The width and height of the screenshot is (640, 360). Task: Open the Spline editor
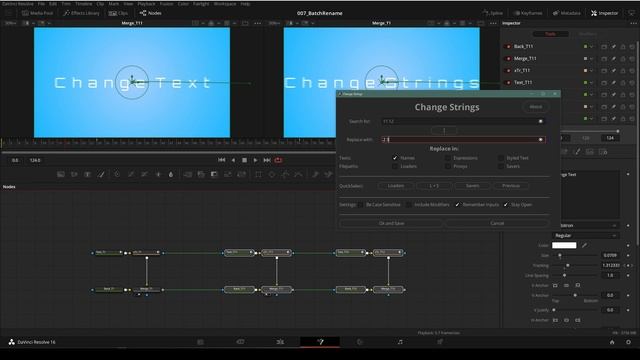[492, 13]
